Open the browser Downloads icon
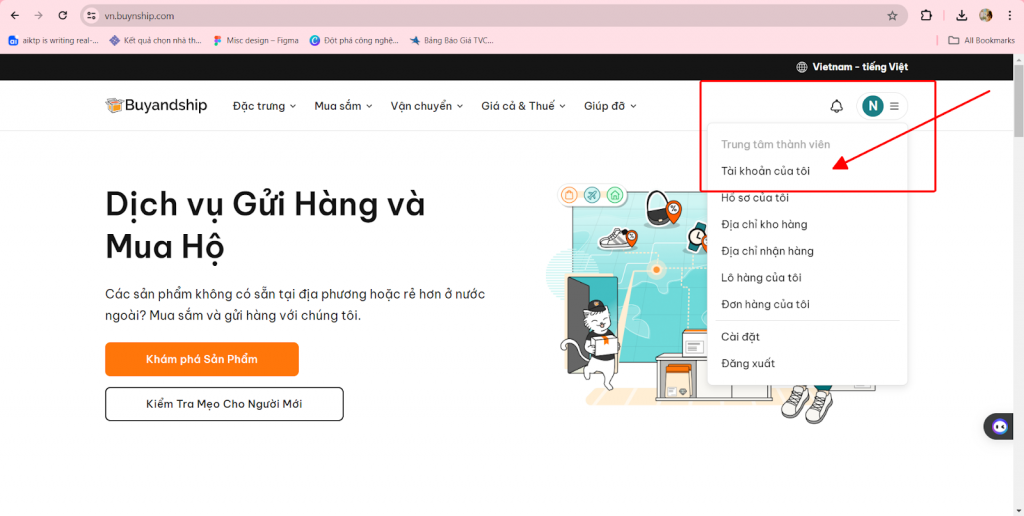This screenshot has width=1024, height=516. click(961, 16)
